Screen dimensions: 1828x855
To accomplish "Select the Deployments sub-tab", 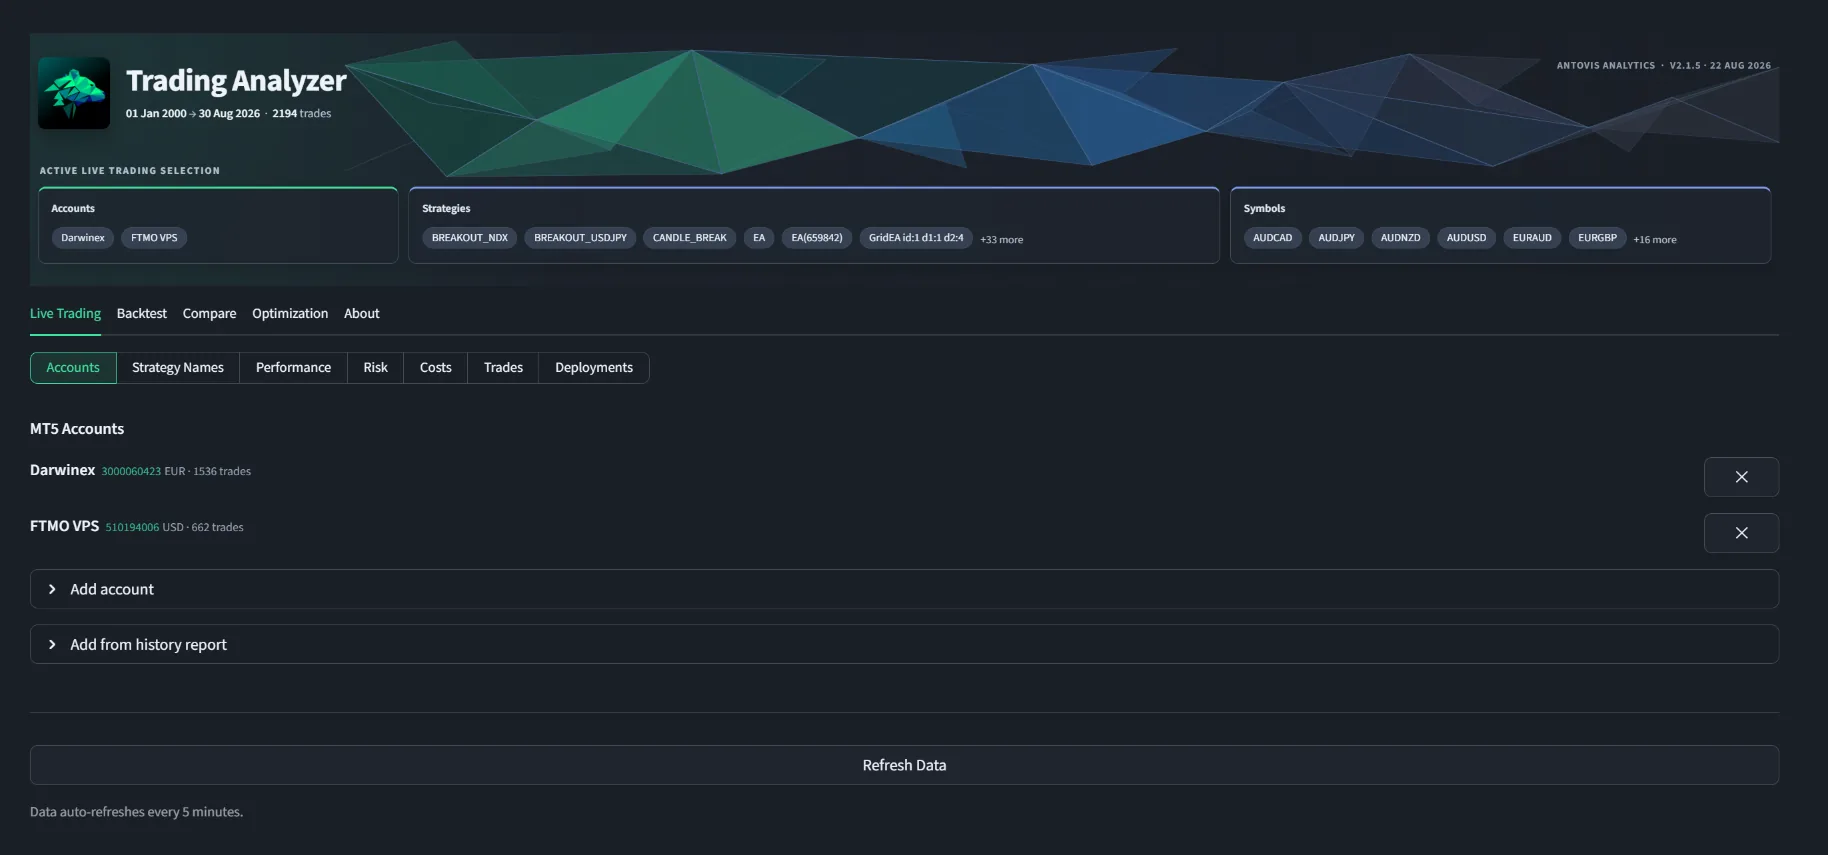I will 594,367.
